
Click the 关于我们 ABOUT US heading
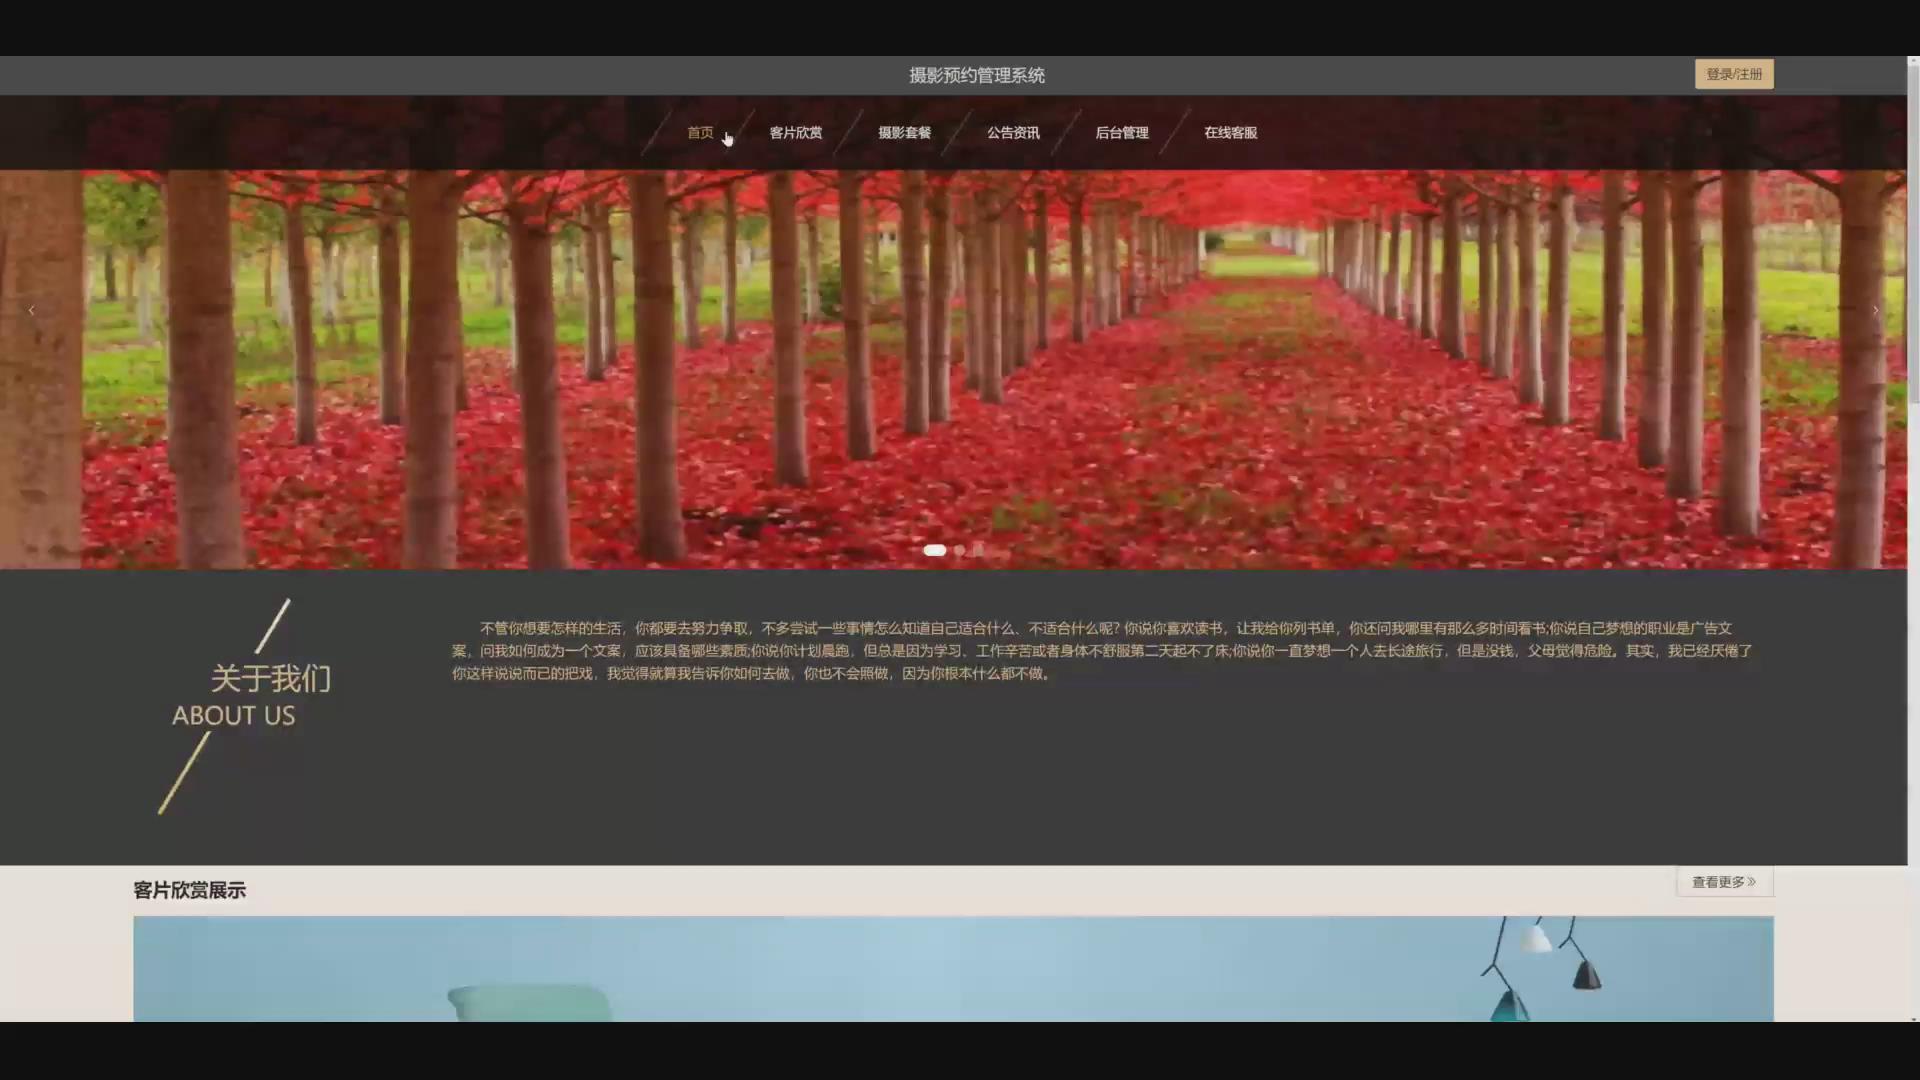pos(250,697)
